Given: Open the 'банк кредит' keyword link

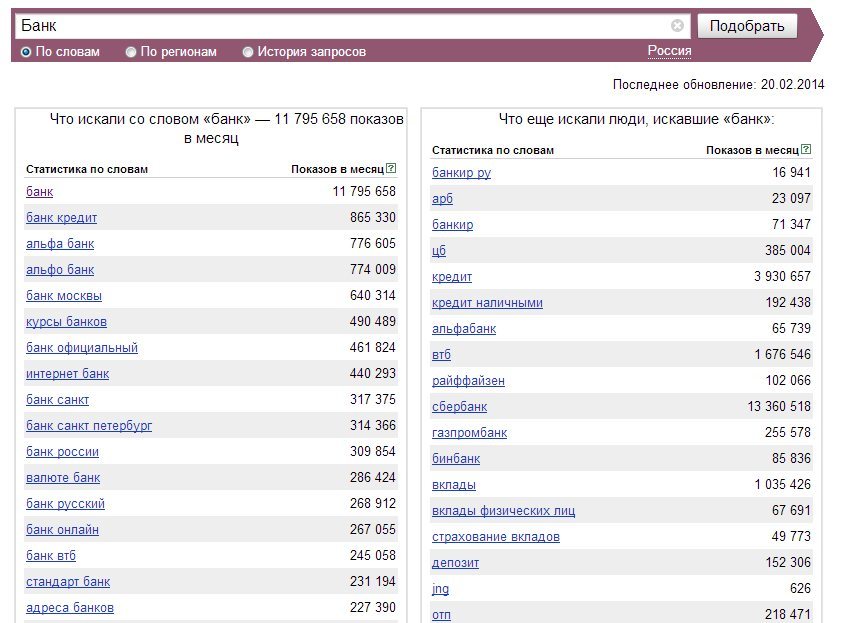Looking at the screenshot, I should (61, 218).
